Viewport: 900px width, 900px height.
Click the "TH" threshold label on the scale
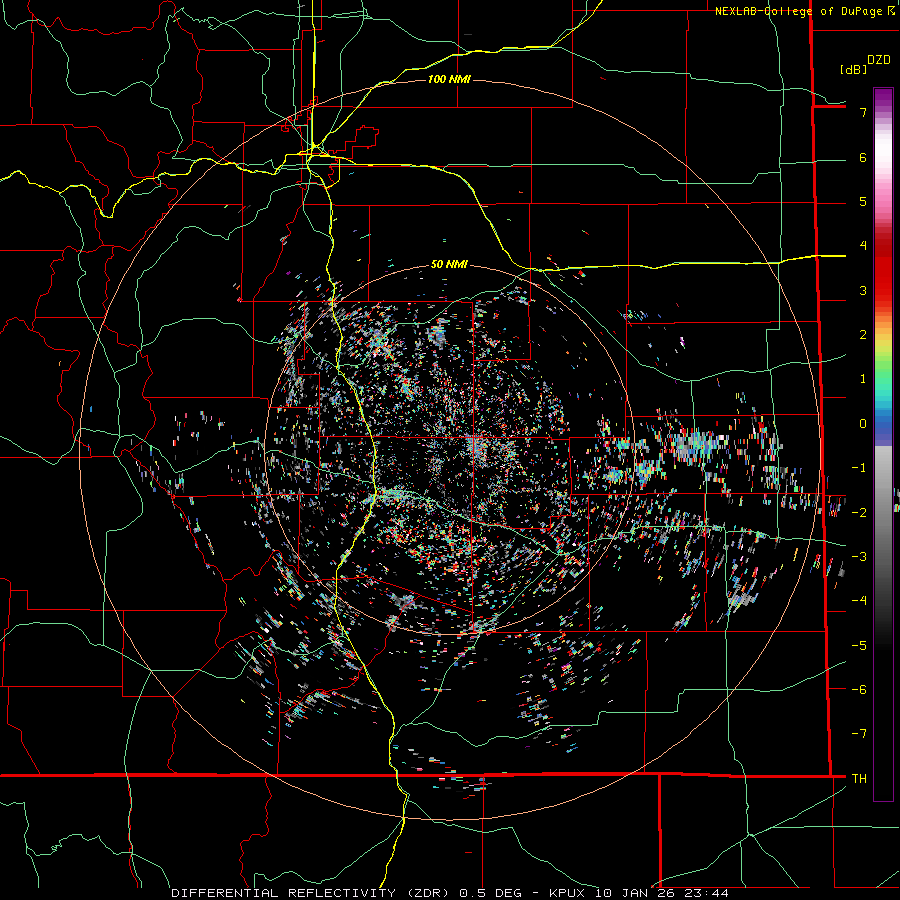point(859,778)
